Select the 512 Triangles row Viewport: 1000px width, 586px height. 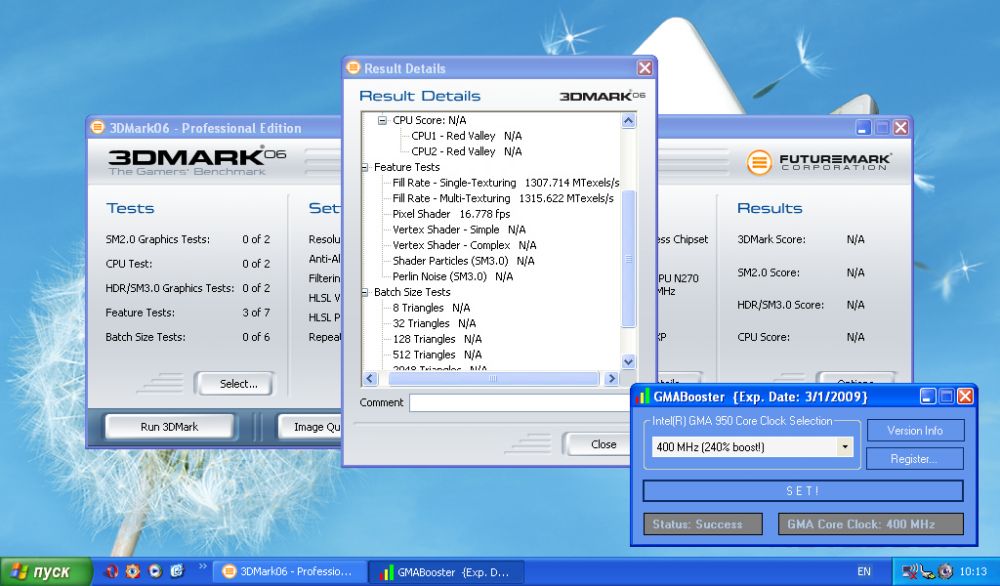437,355
